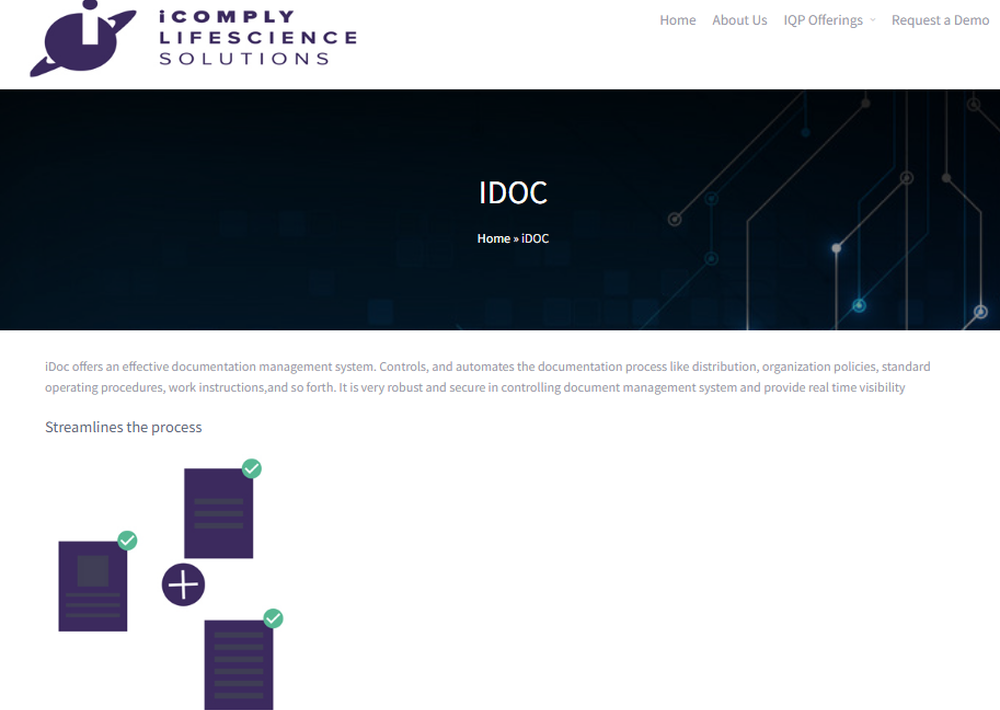The image size is (1000, 710).
Task: Click the Streamlines the process heading
Action: [123, 427]
